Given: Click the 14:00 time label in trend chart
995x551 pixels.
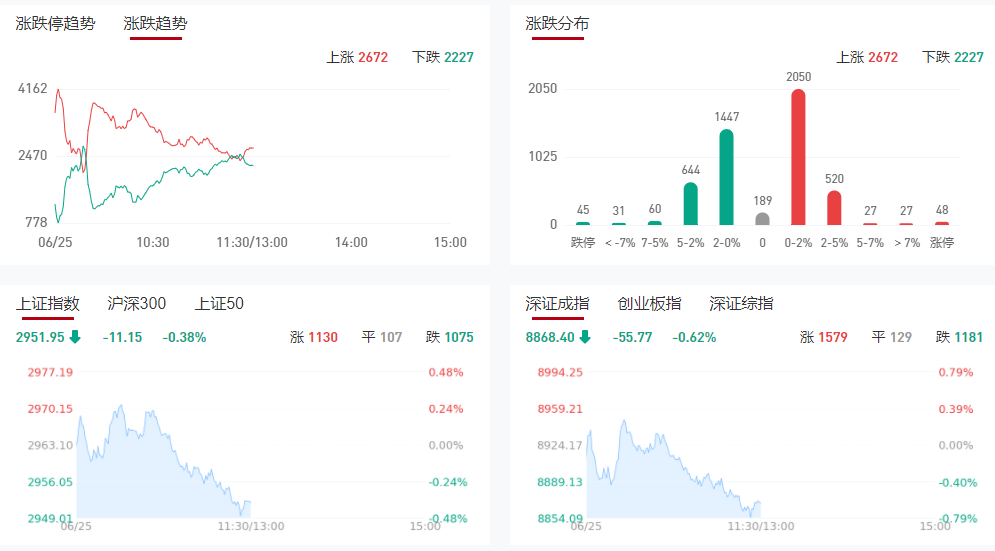Looking at the screenshot, I should 351,242.
